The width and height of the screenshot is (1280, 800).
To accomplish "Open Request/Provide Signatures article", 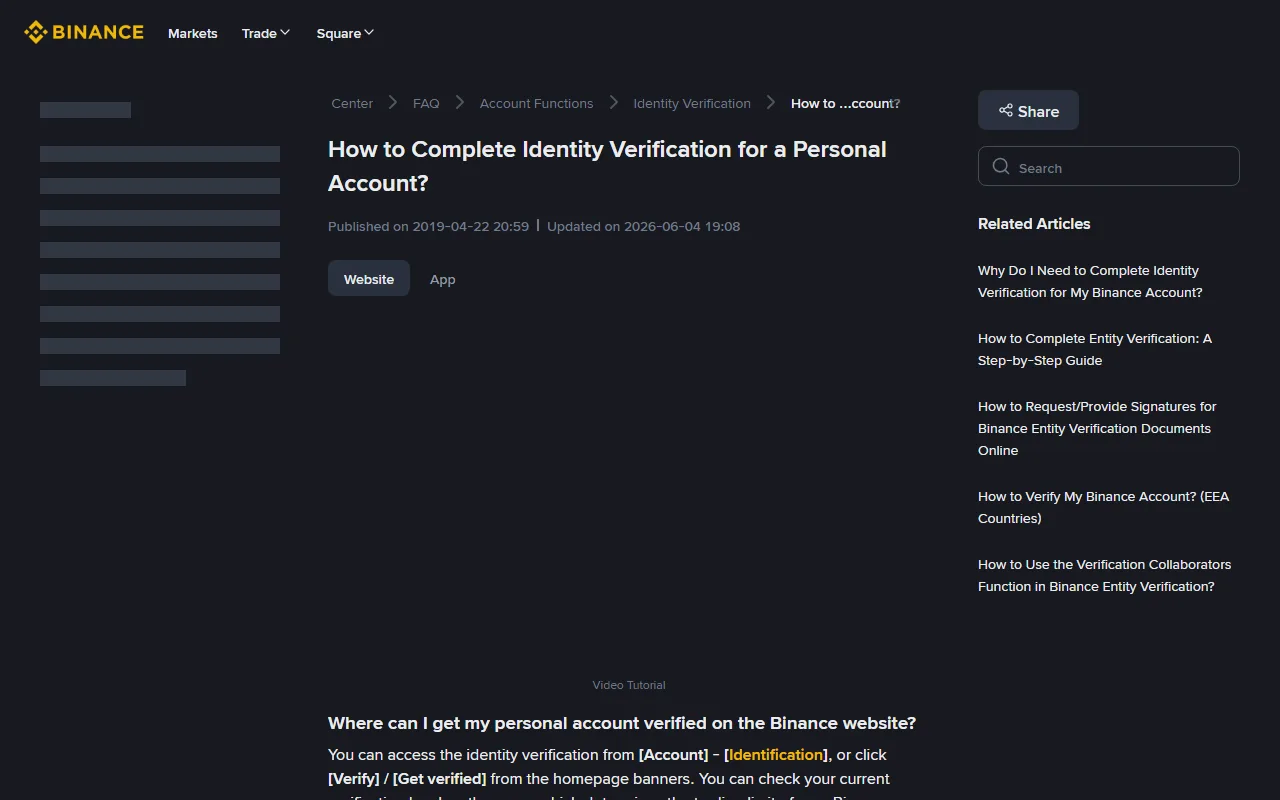I will point(1097,428).
